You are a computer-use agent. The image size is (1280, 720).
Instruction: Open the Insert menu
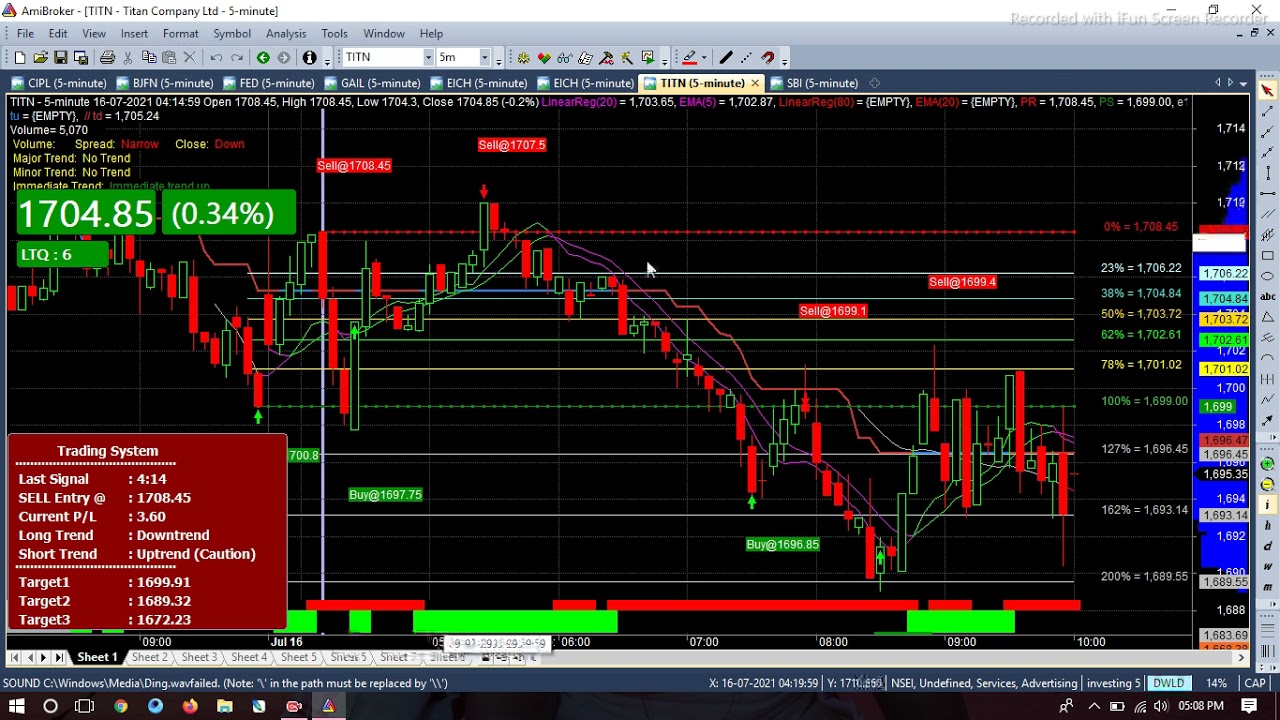coord(134,33)
